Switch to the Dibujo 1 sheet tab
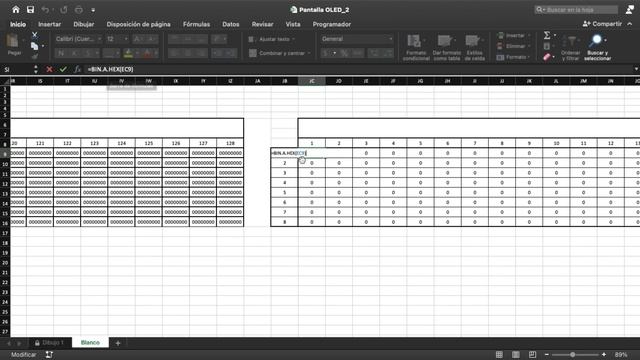Image resolution: width=640 pixels, height=360 pixels. point(49,342)
